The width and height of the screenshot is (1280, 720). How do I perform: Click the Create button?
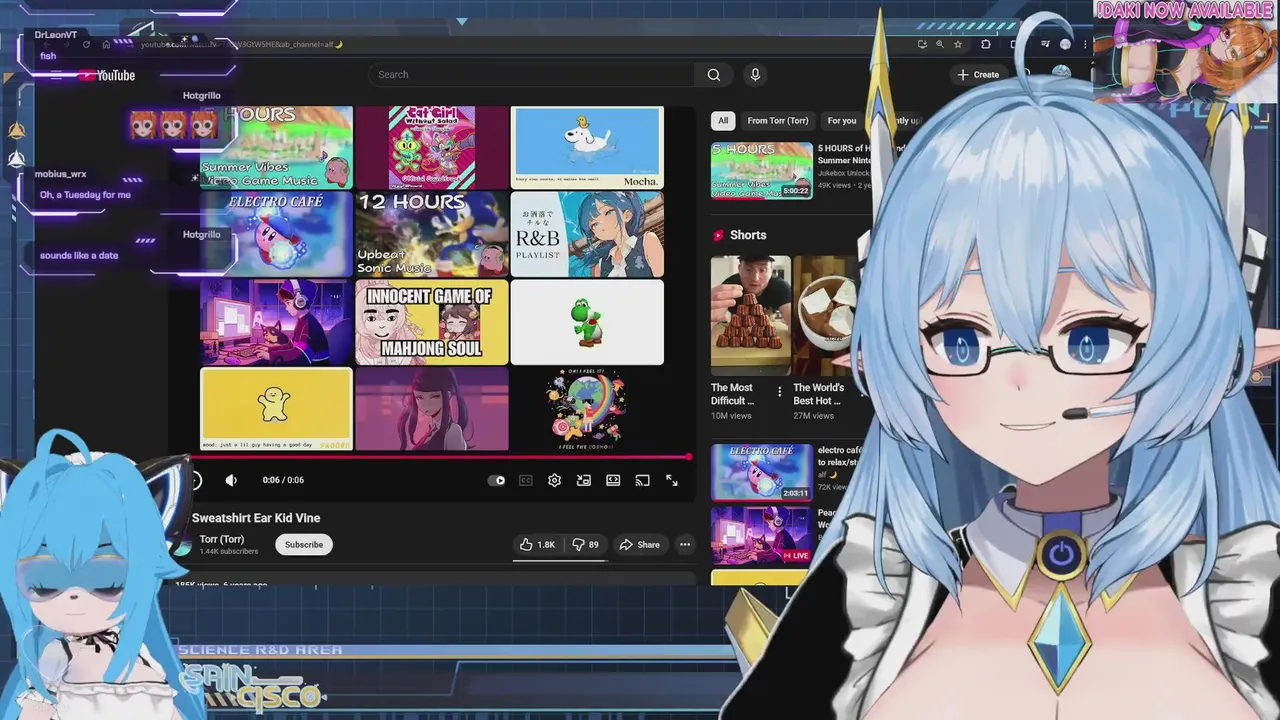click(978, 74)
